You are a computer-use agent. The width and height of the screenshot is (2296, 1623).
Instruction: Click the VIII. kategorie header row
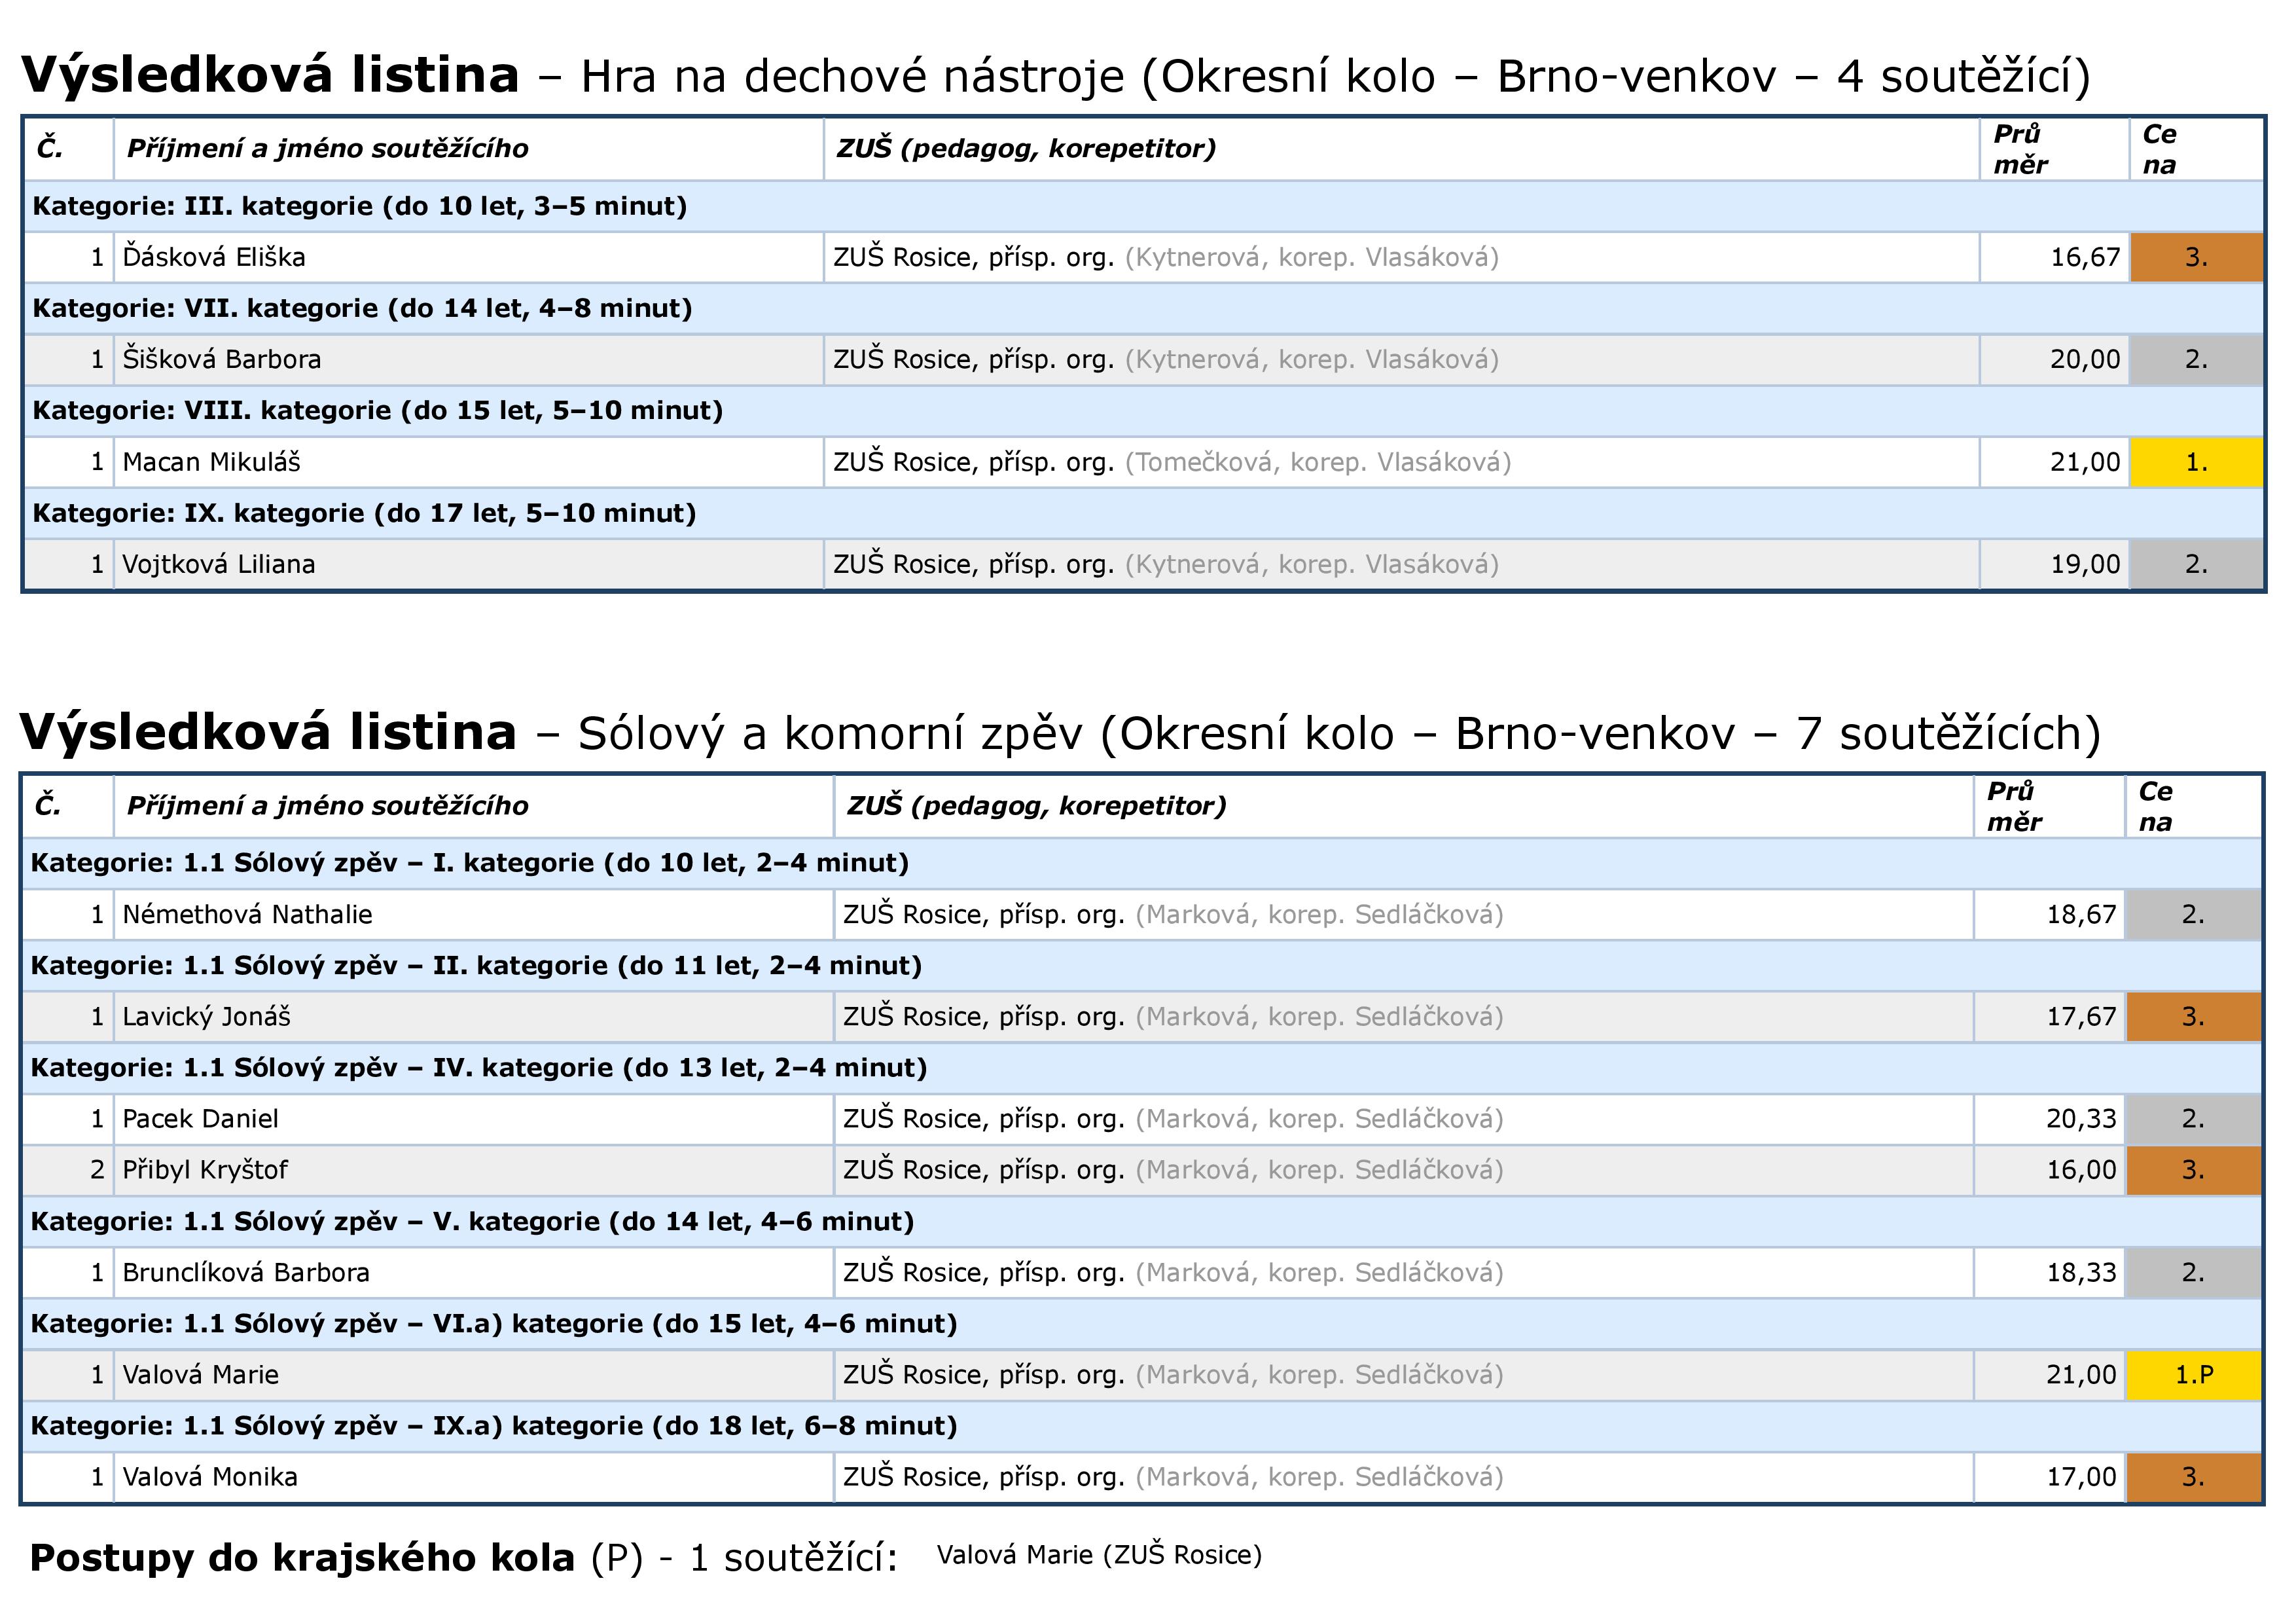[x=377, y=410]
